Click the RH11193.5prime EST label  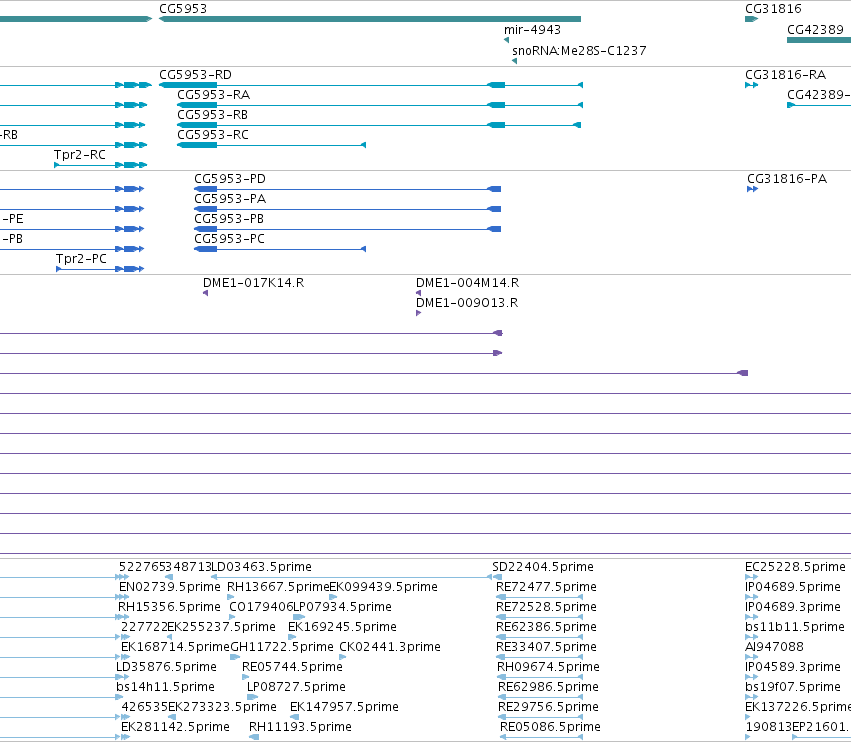300,727
